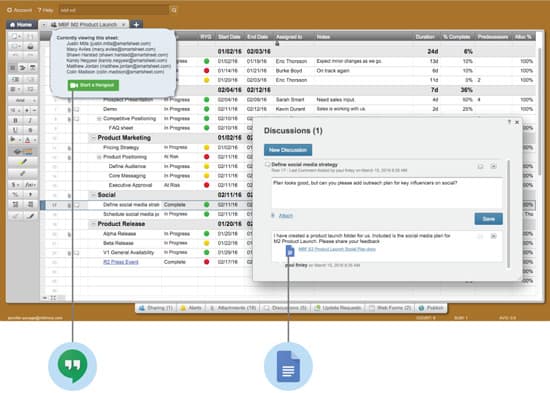
Task: Open the formula functions dropdown
Action: pyautogui.click(x=31, y=185)
